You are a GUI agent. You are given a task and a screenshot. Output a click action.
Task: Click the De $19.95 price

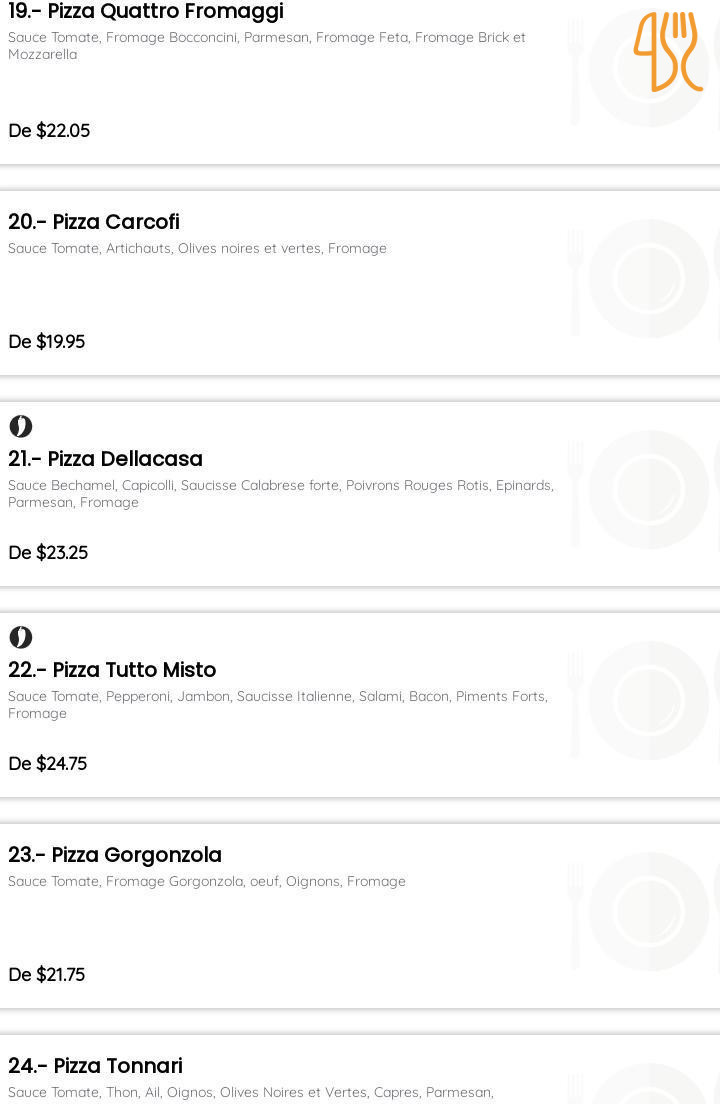pos(47,342)
